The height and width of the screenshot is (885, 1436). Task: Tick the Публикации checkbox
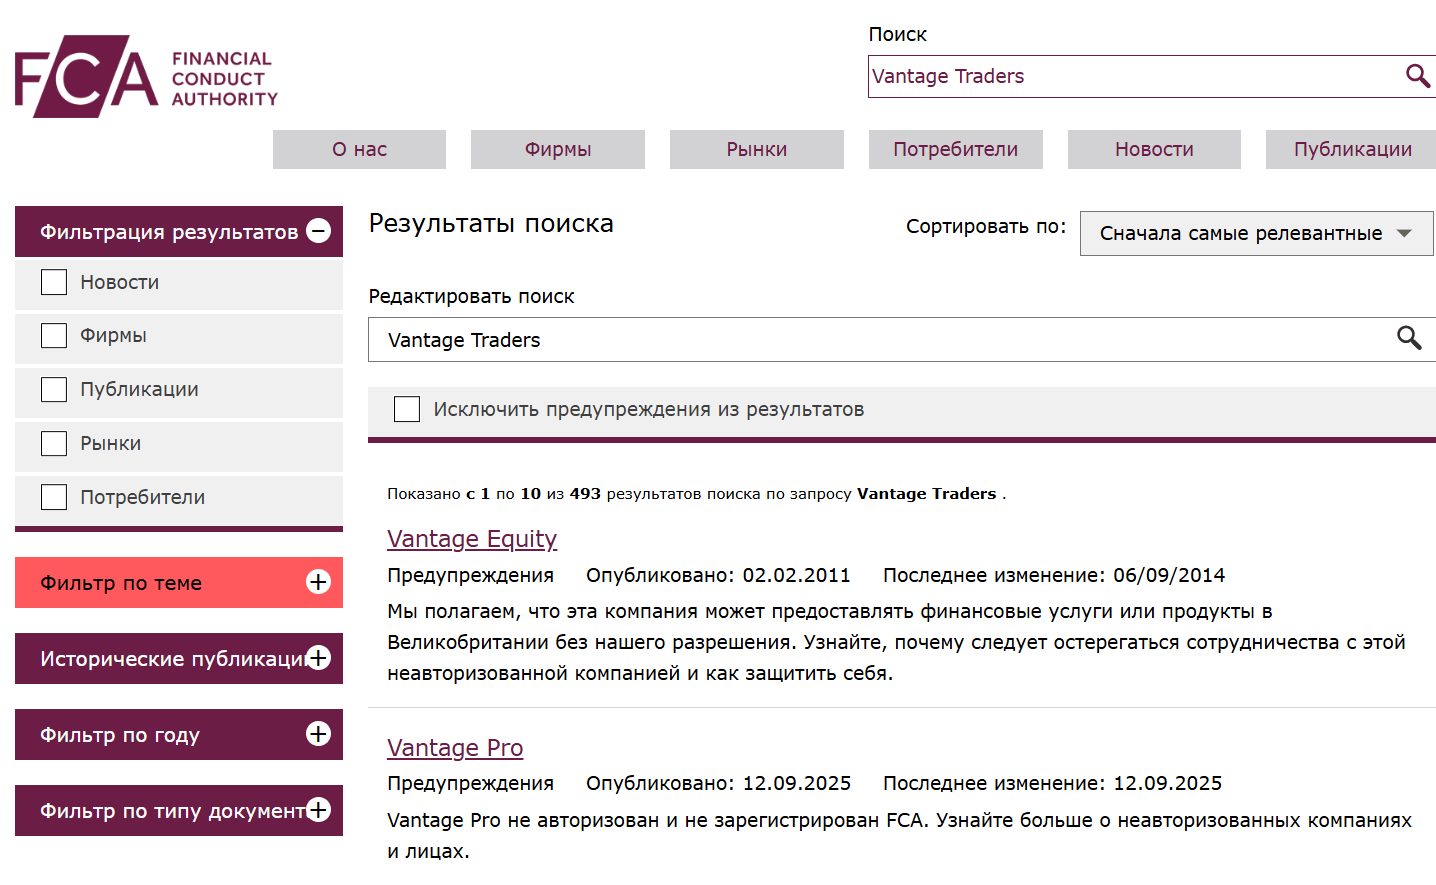click(53, 389)
